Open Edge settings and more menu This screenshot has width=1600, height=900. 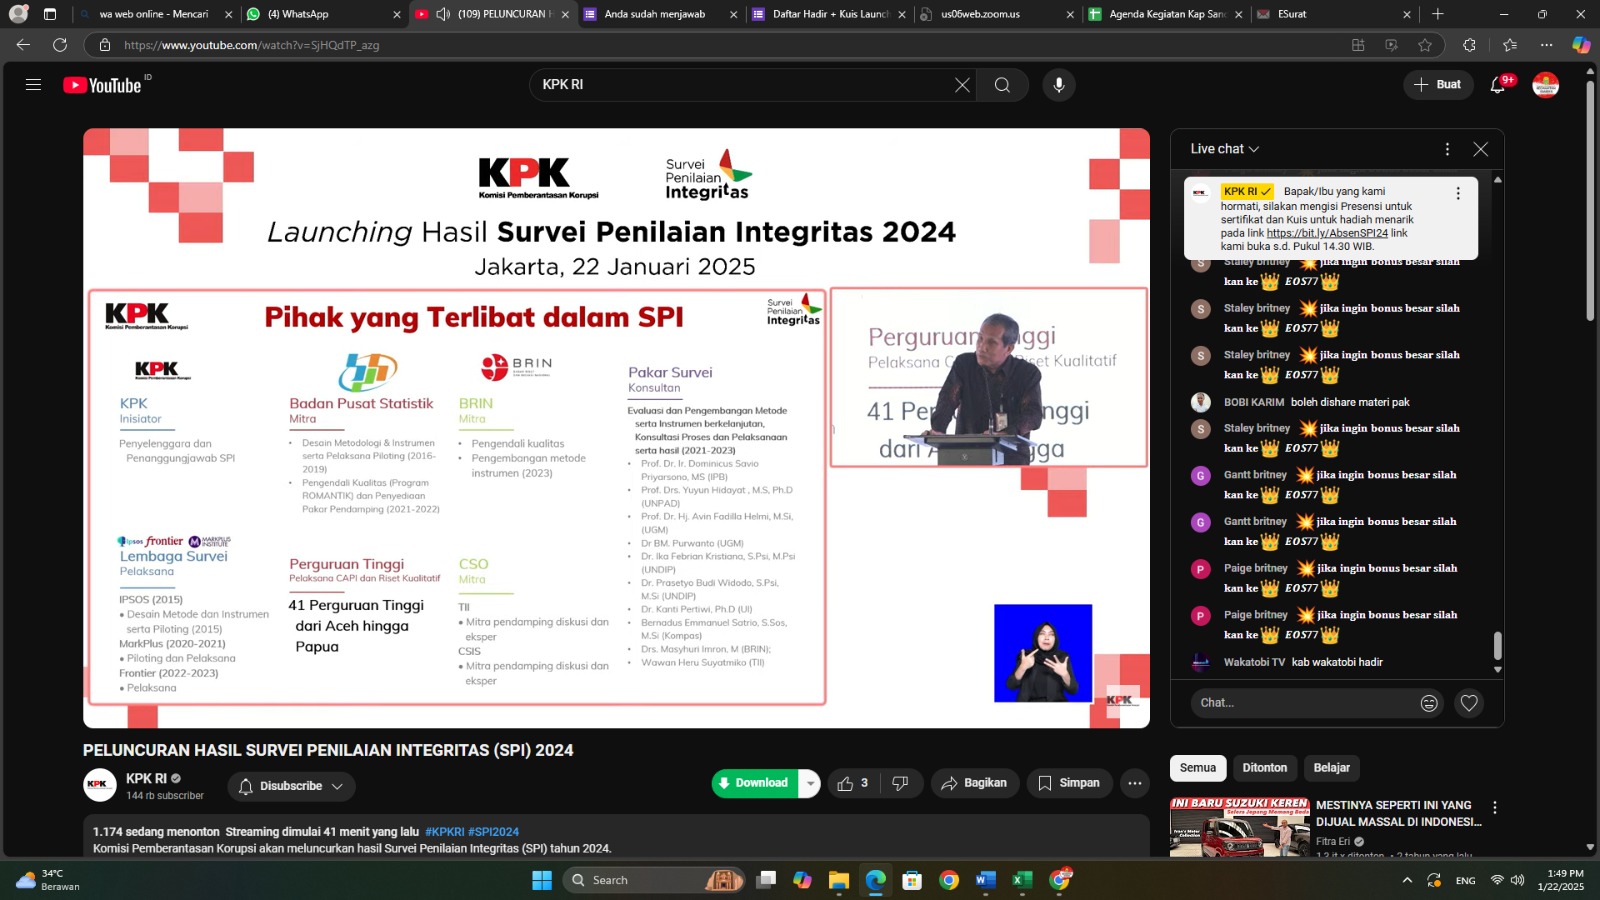point(1547,45)
